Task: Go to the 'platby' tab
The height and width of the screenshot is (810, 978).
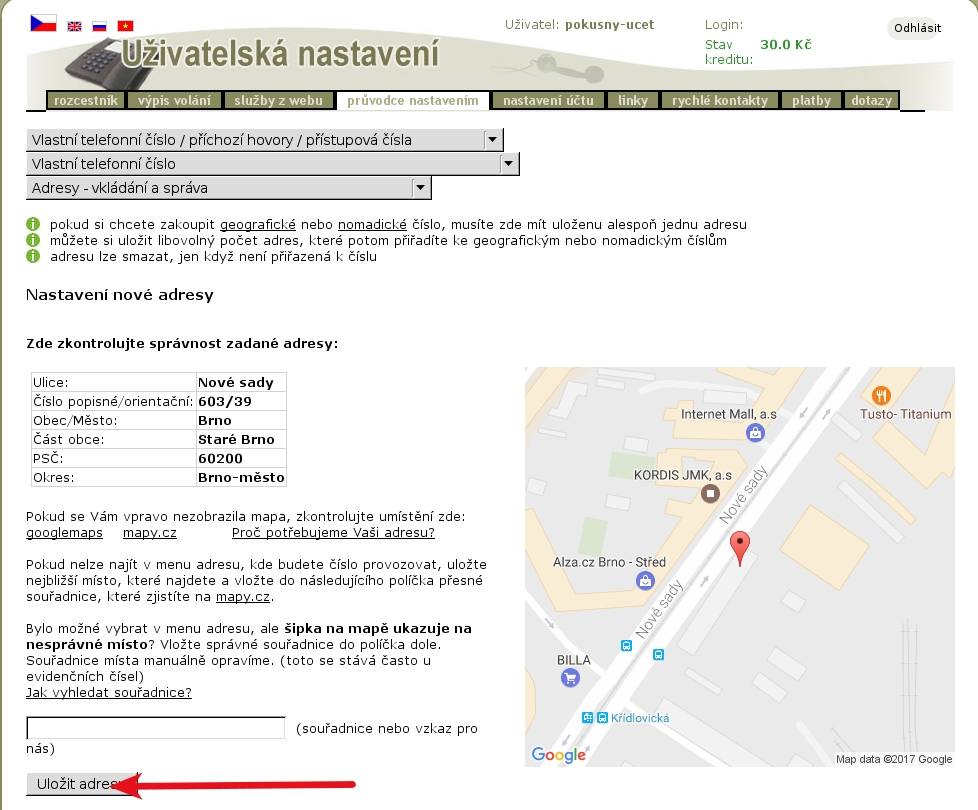Action: [811, 101]
